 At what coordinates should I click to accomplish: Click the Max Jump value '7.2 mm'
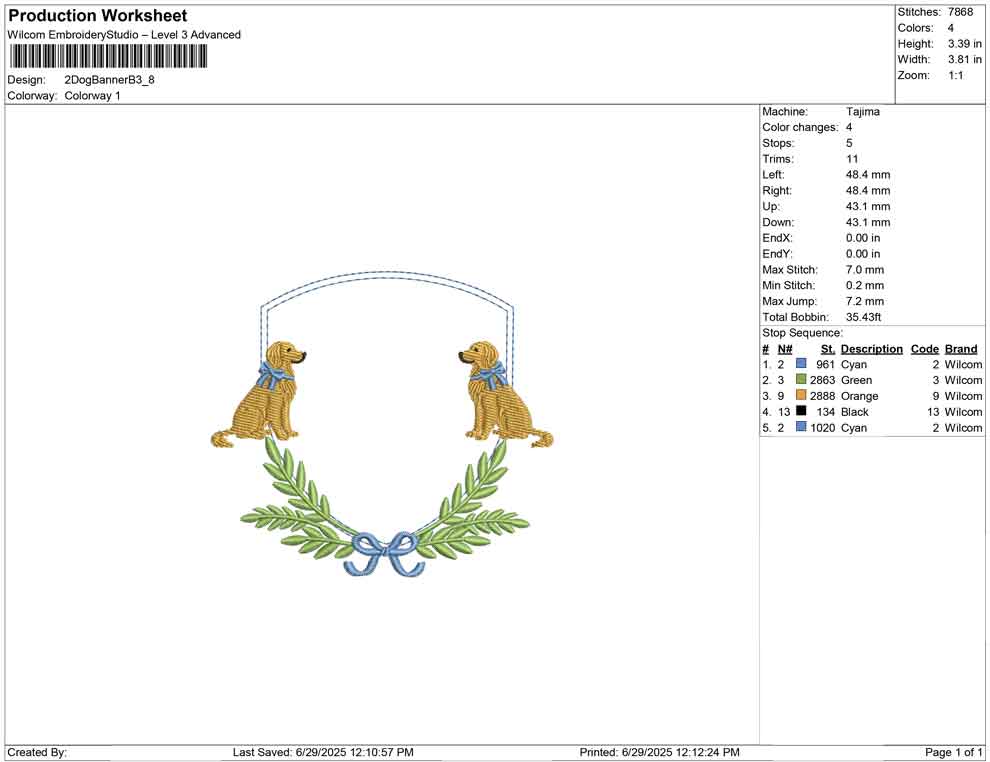(865, 301)
